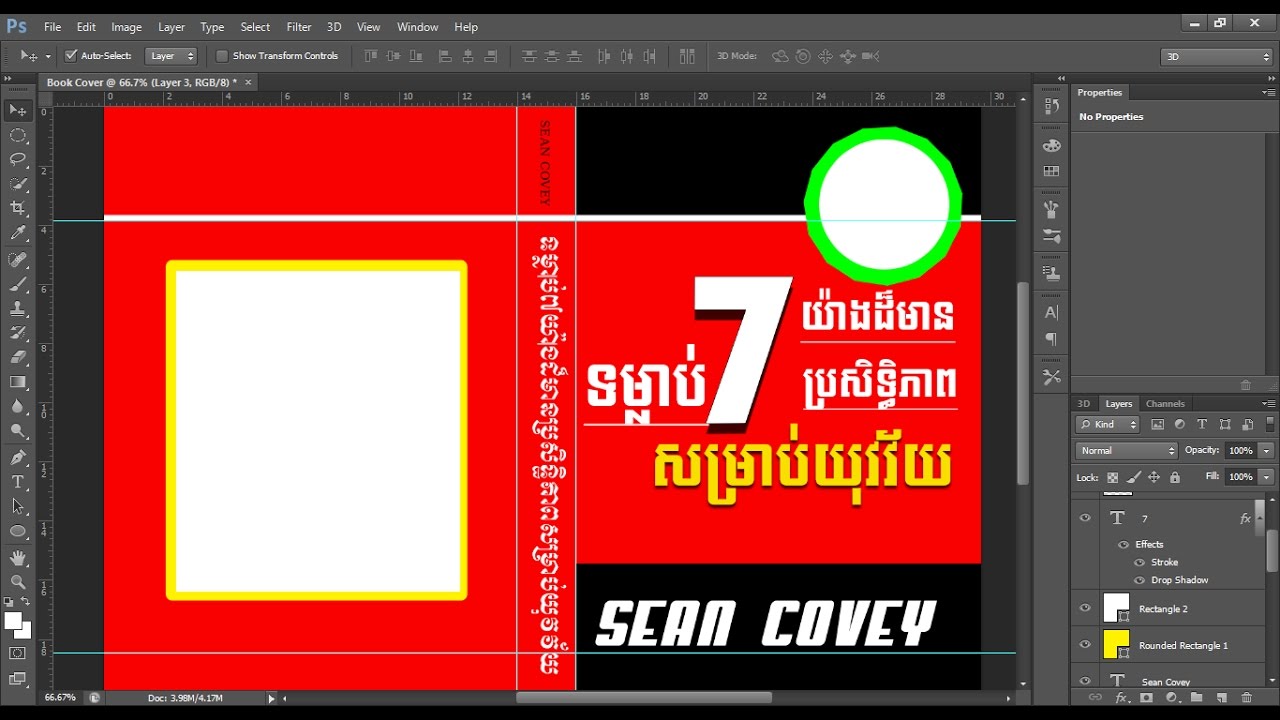Select the Eraser tool
The image size is (1280, 720).
(x=18, y=356)
